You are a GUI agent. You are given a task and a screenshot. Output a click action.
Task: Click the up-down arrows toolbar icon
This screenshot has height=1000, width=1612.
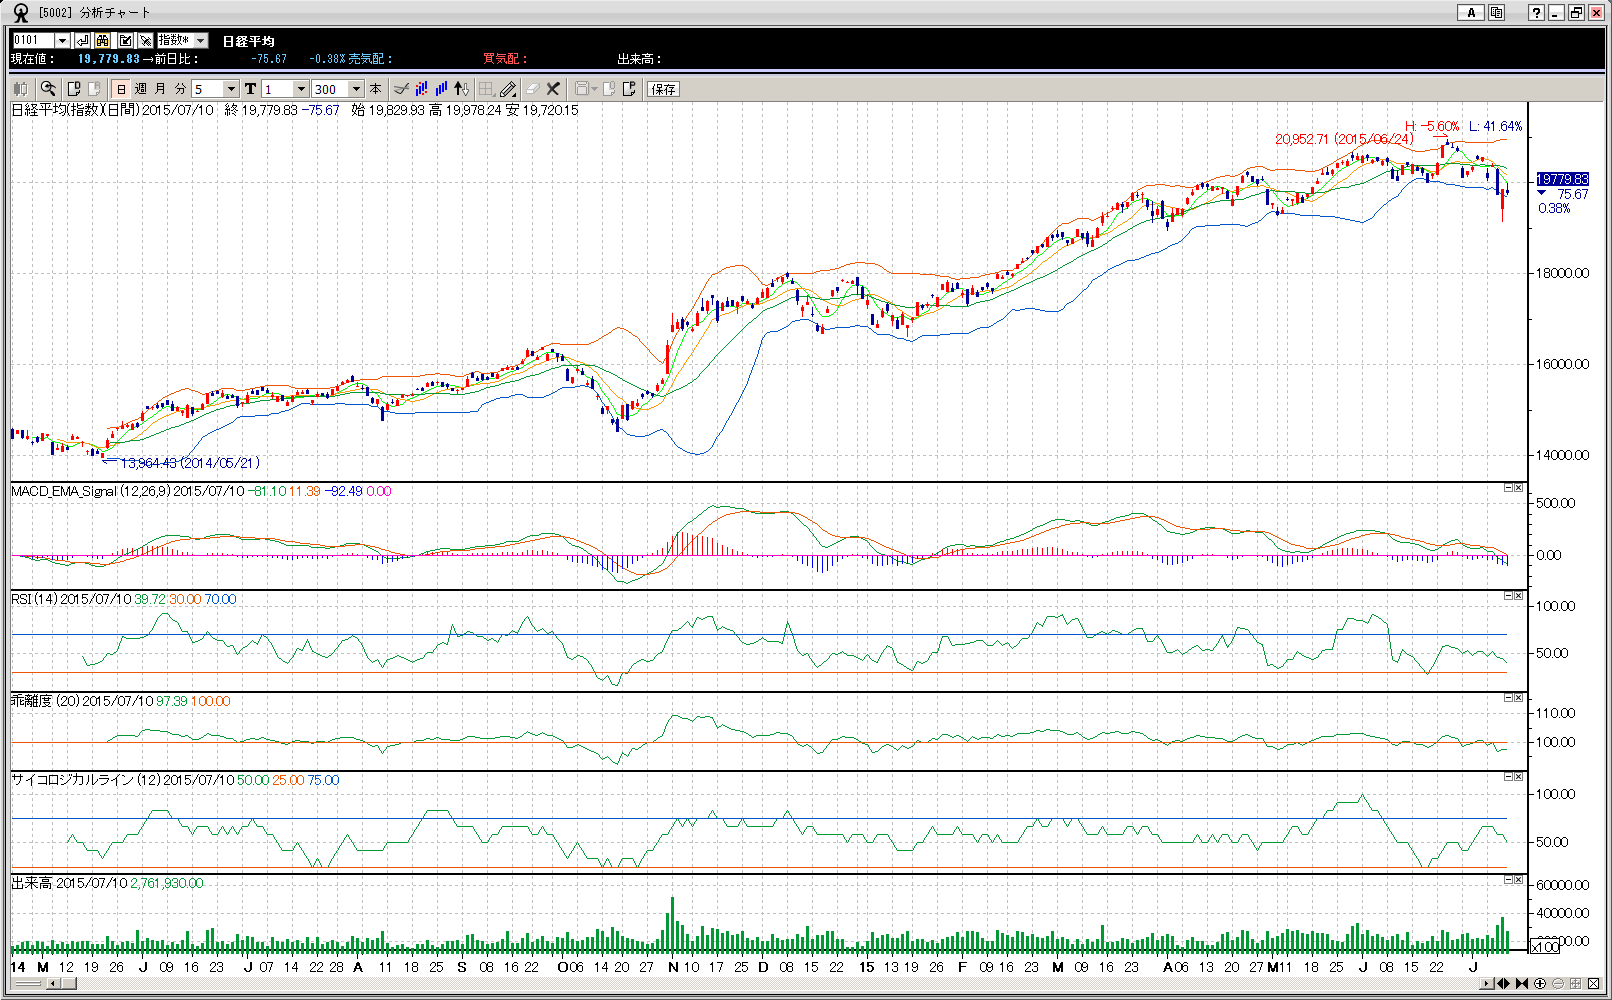coord(461,89)
